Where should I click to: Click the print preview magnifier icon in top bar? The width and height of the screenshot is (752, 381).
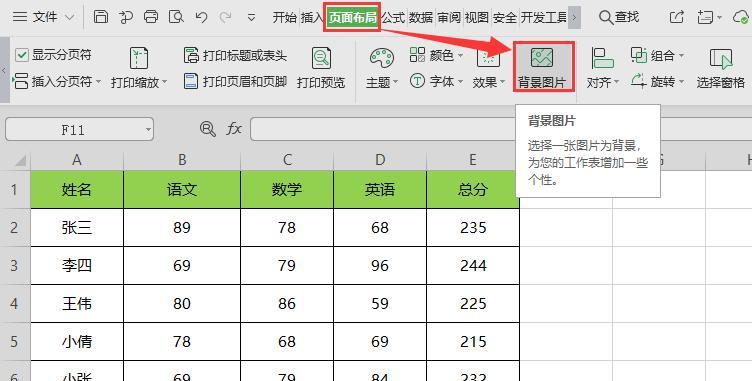tap(176, 17)
